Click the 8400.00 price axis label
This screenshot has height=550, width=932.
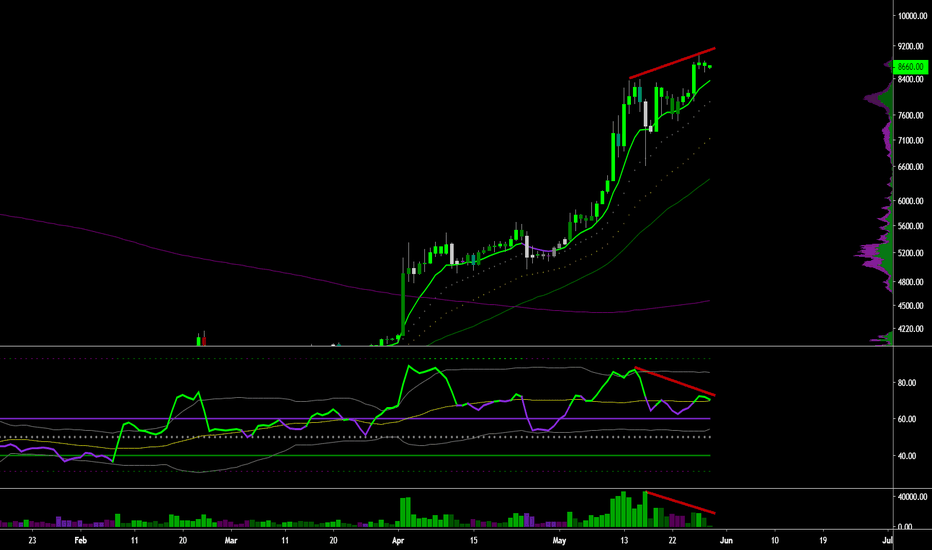point(911,79)
